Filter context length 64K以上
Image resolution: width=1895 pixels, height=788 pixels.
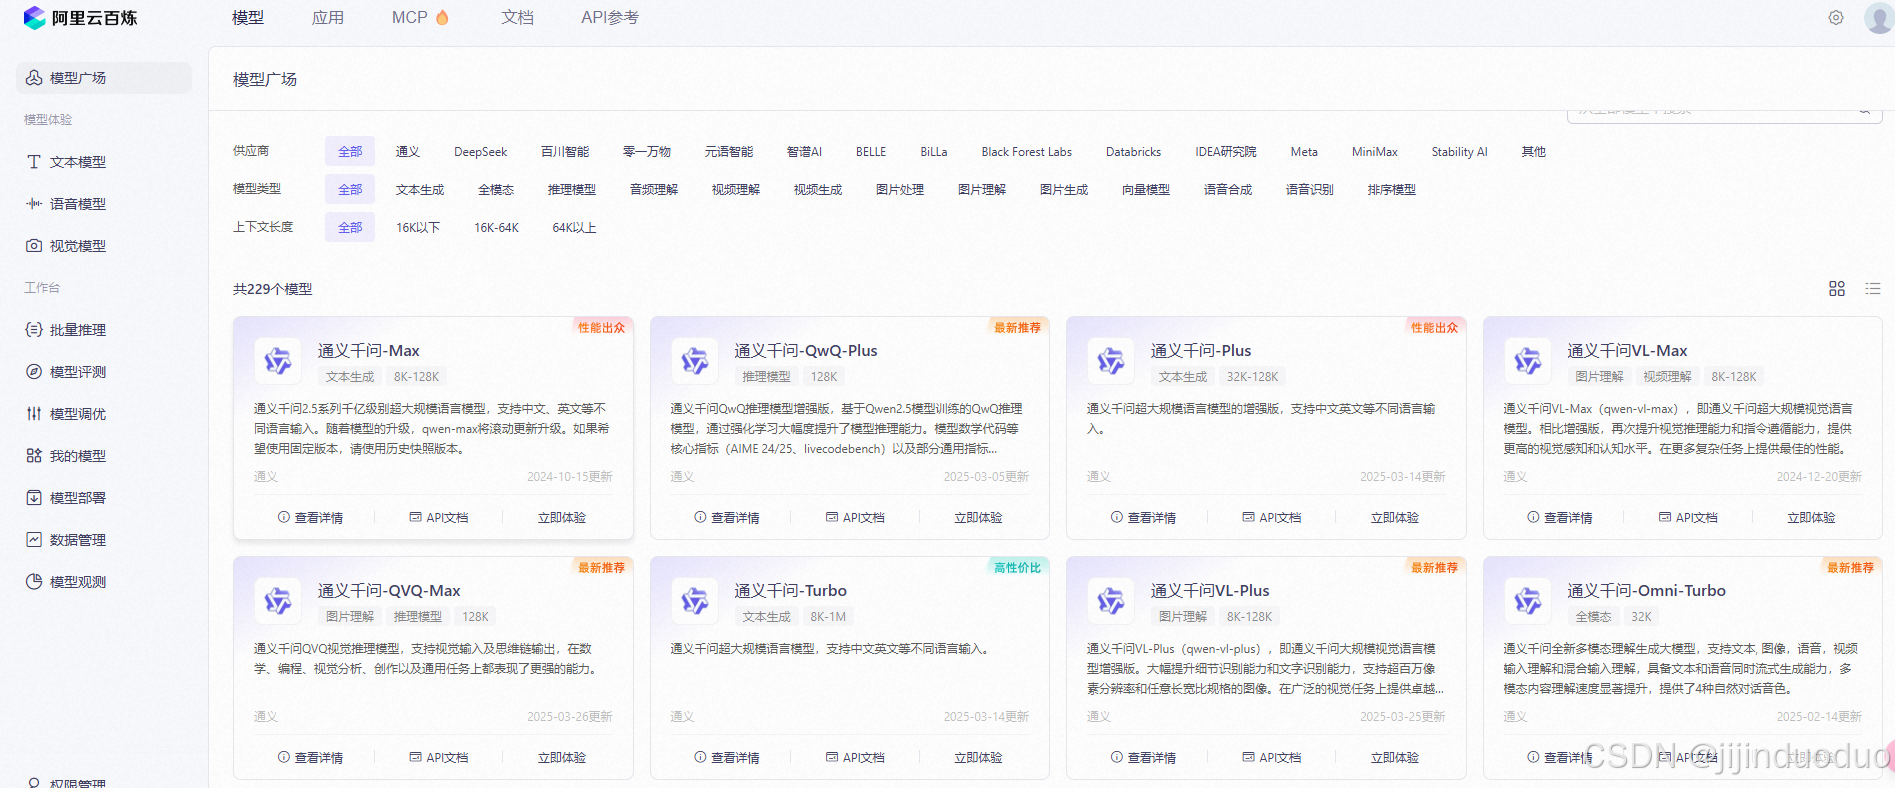click(x=575, y=228)
